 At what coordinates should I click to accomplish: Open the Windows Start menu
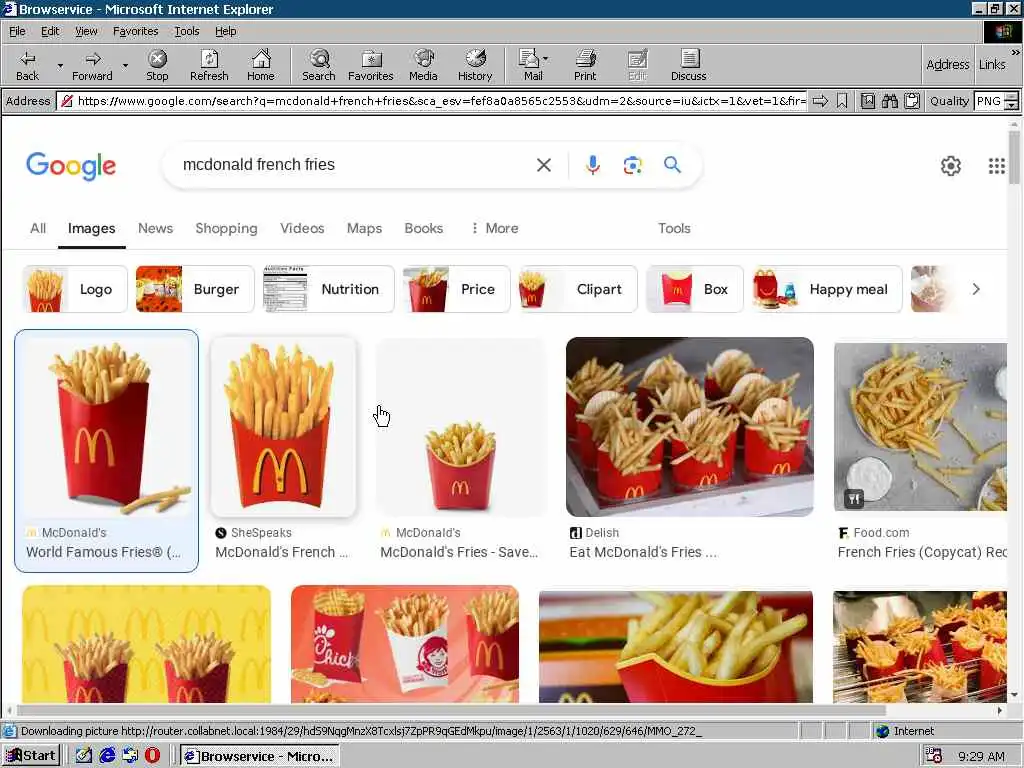tap(31, 756)
